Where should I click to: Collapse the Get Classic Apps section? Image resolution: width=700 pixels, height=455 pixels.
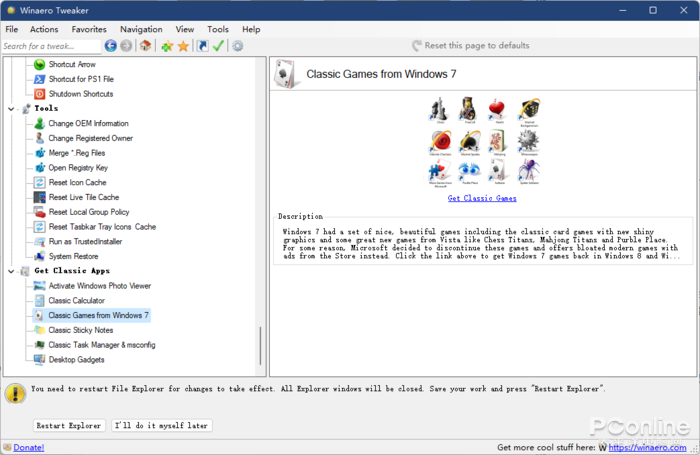click(x=11, y=271)
